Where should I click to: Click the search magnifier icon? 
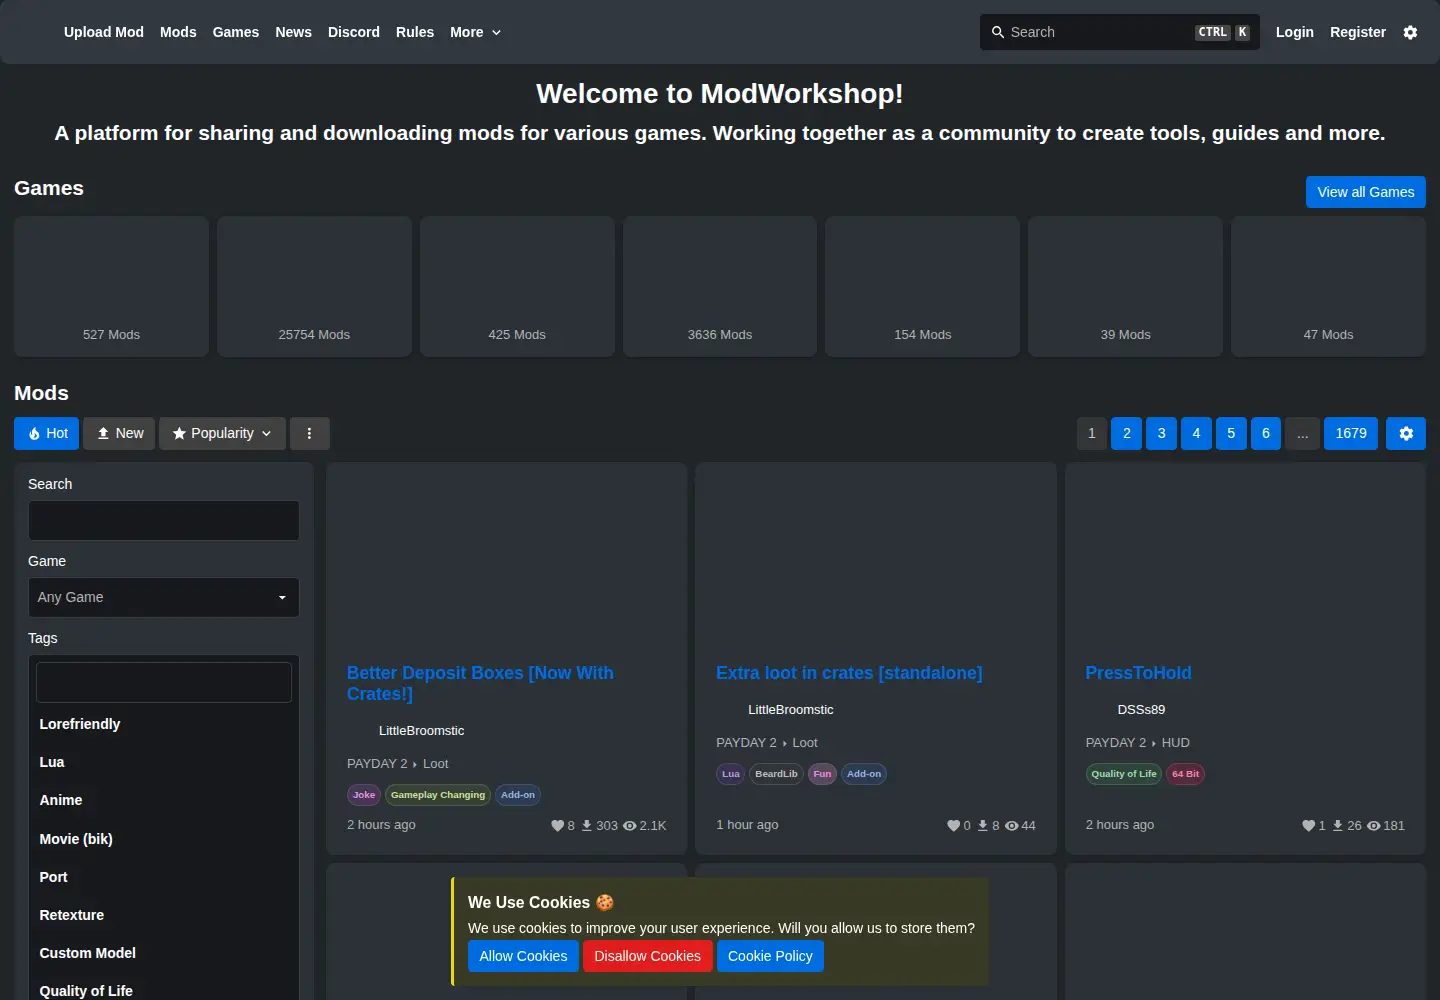(997, 32)
